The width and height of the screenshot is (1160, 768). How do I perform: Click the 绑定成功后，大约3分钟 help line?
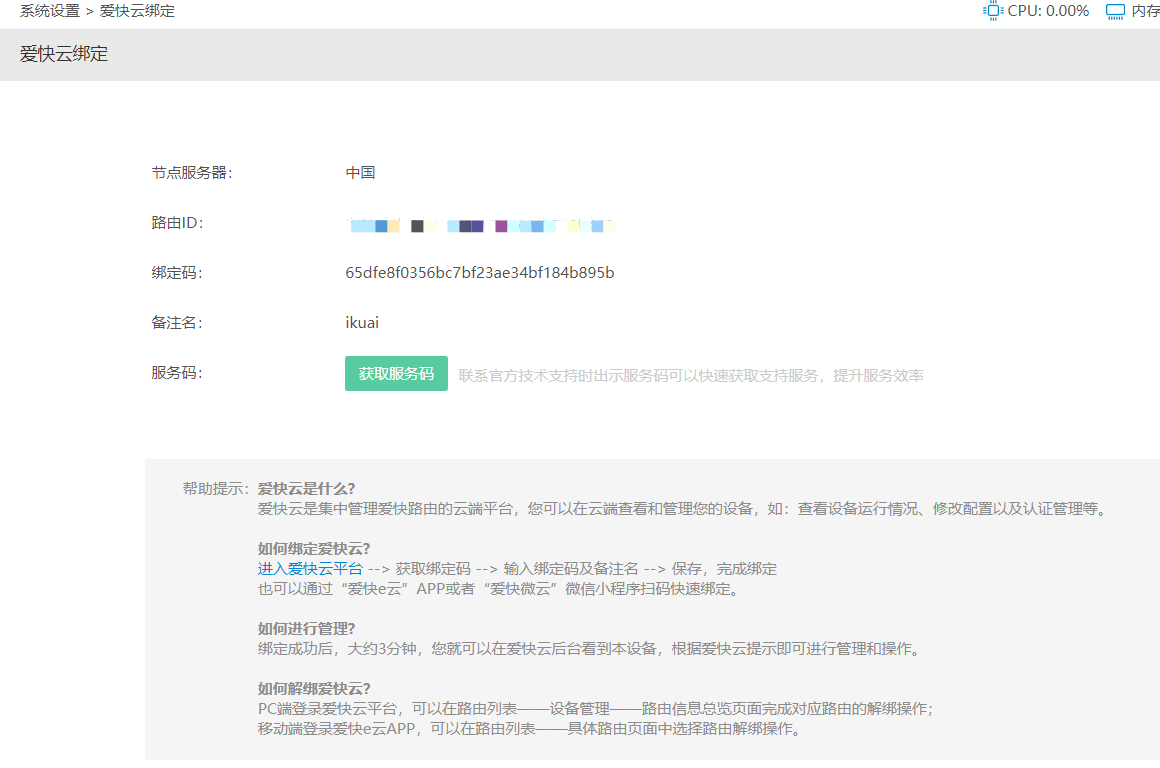pyautogui.click(x=591, y=649)
